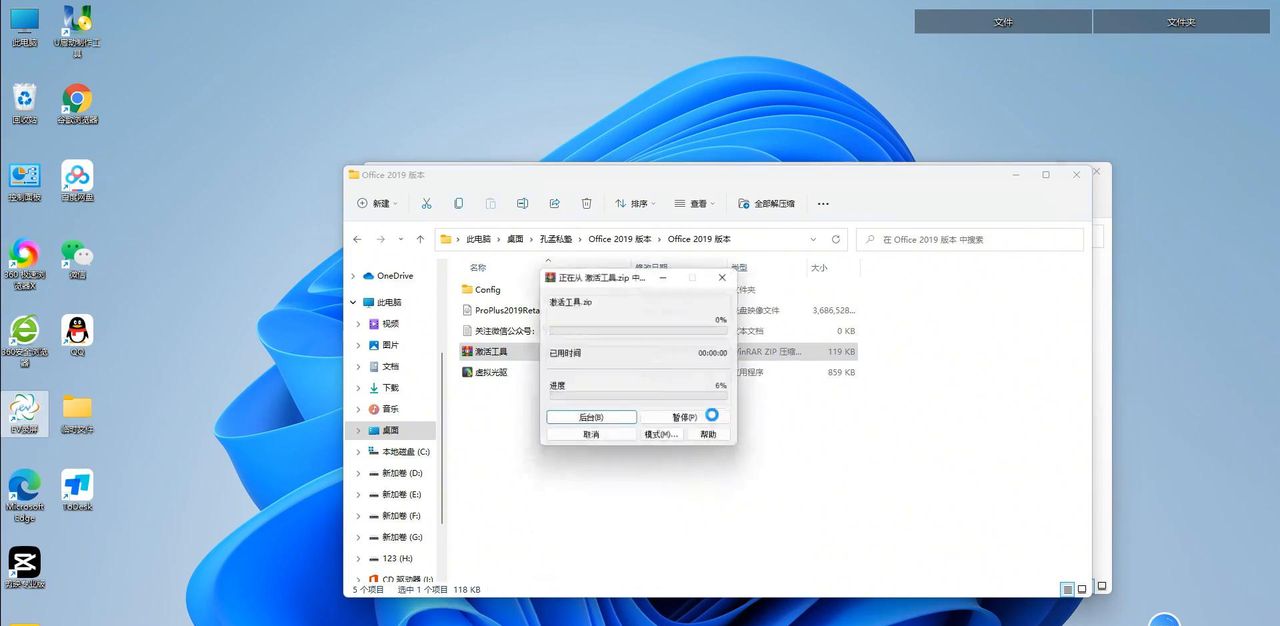
Task: Click the 后台(B) button in the extraction dialog
Action: pyautogui.click(x=592, y=417)
